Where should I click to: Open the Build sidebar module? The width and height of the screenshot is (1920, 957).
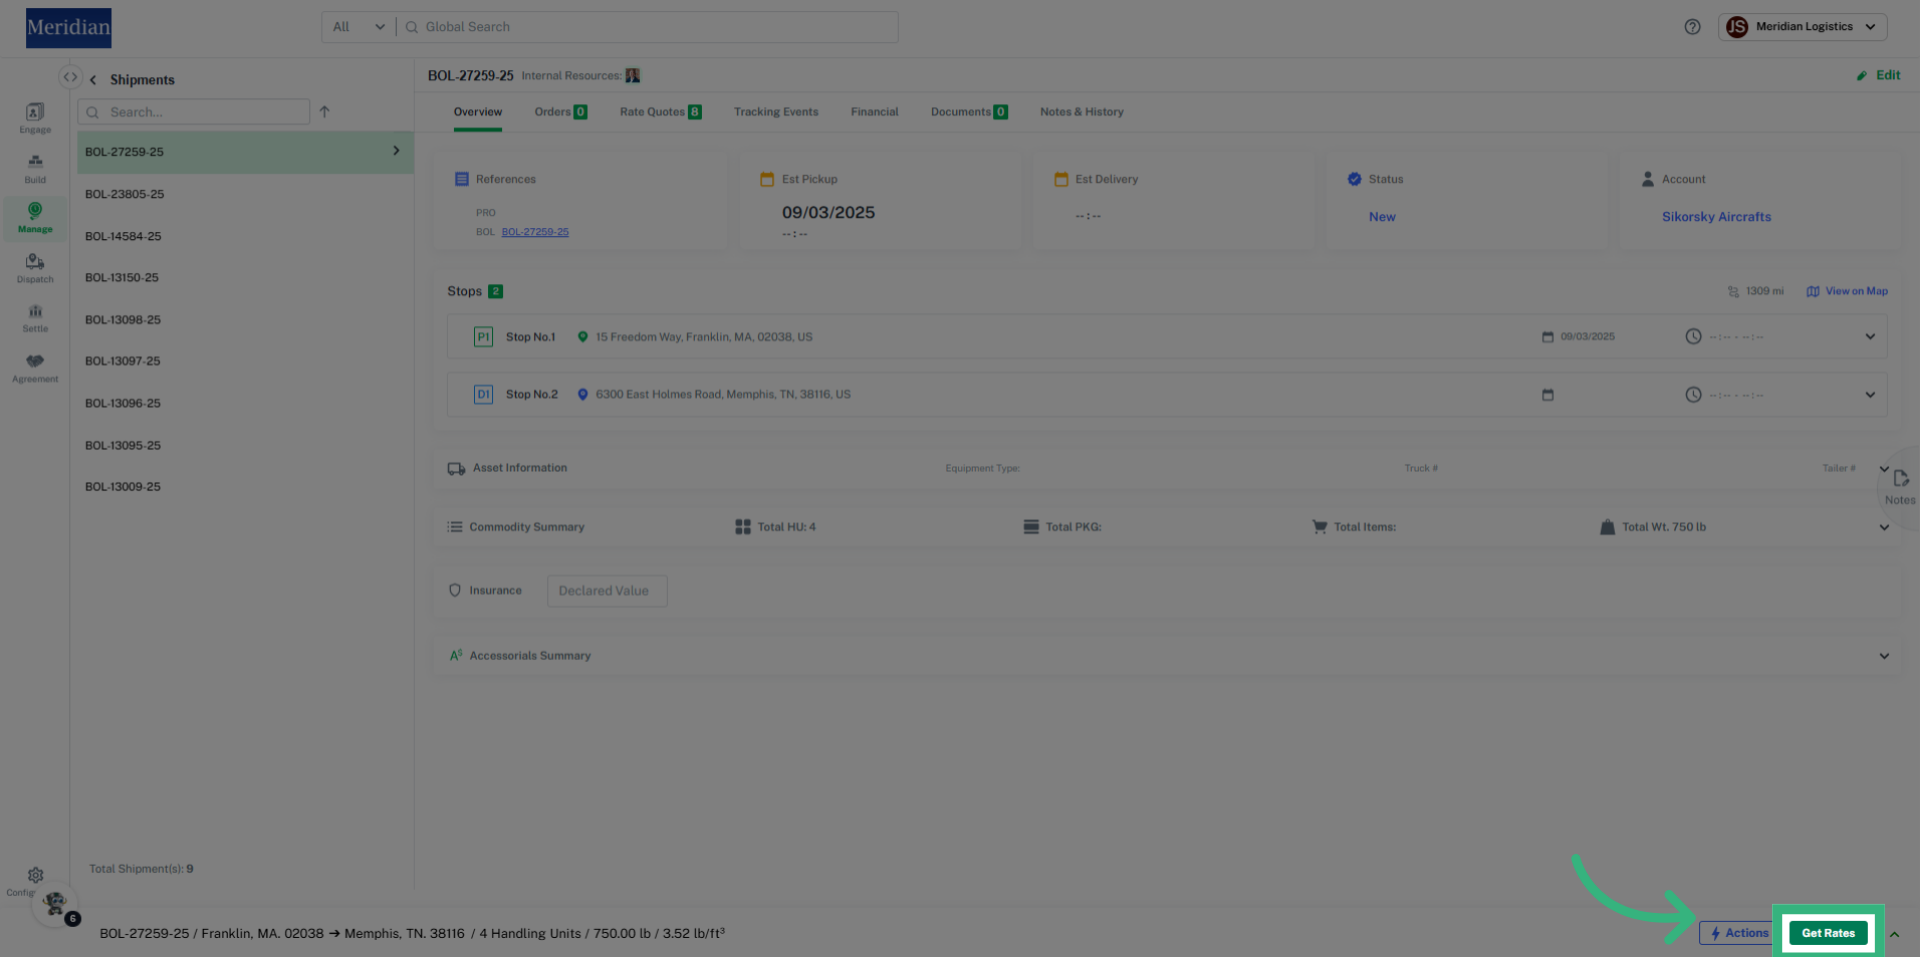[35, 167]
